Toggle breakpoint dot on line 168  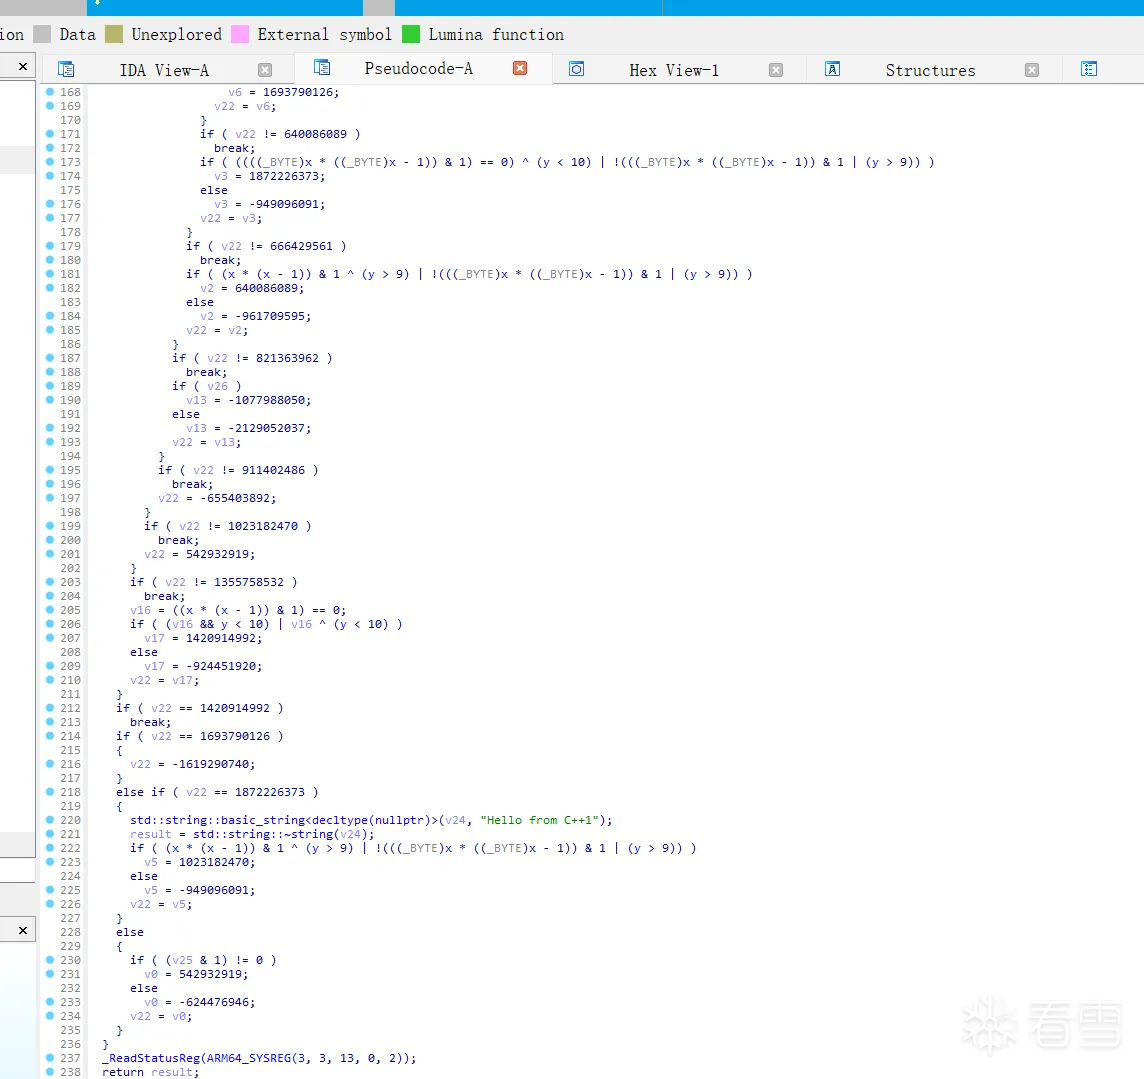[x=50, y=92]
